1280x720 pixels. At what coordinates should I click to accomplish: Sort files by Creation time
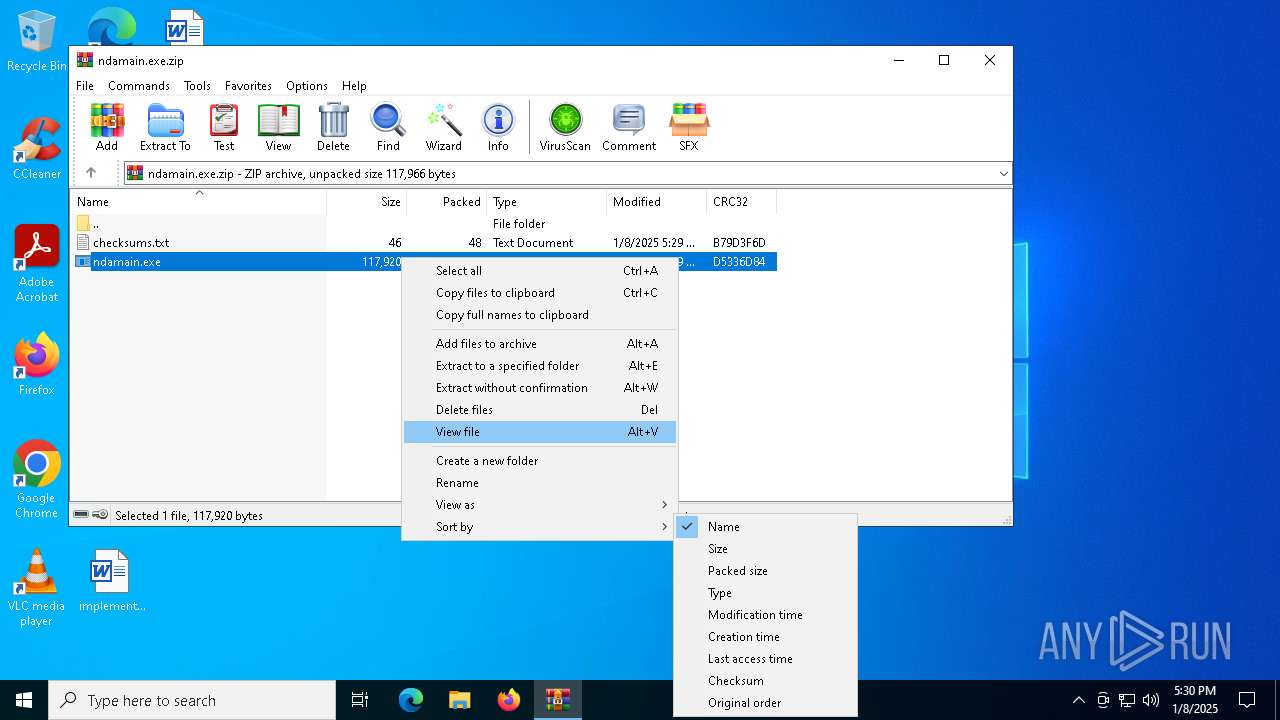point(765,637)
